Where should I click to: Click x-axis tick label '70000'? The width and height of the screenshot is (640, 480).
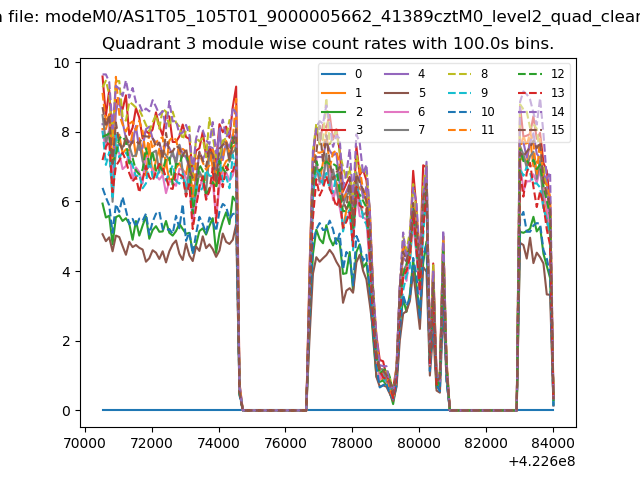point(85,443)
